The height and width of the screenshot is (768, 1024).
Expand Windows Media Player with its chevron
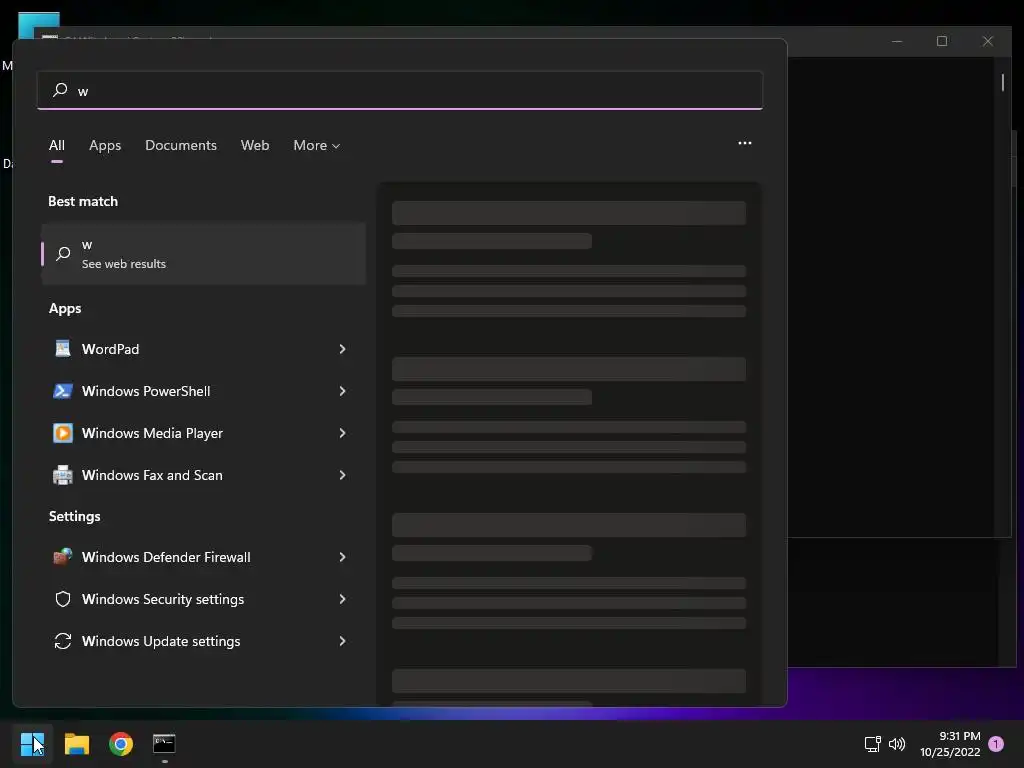342,433
